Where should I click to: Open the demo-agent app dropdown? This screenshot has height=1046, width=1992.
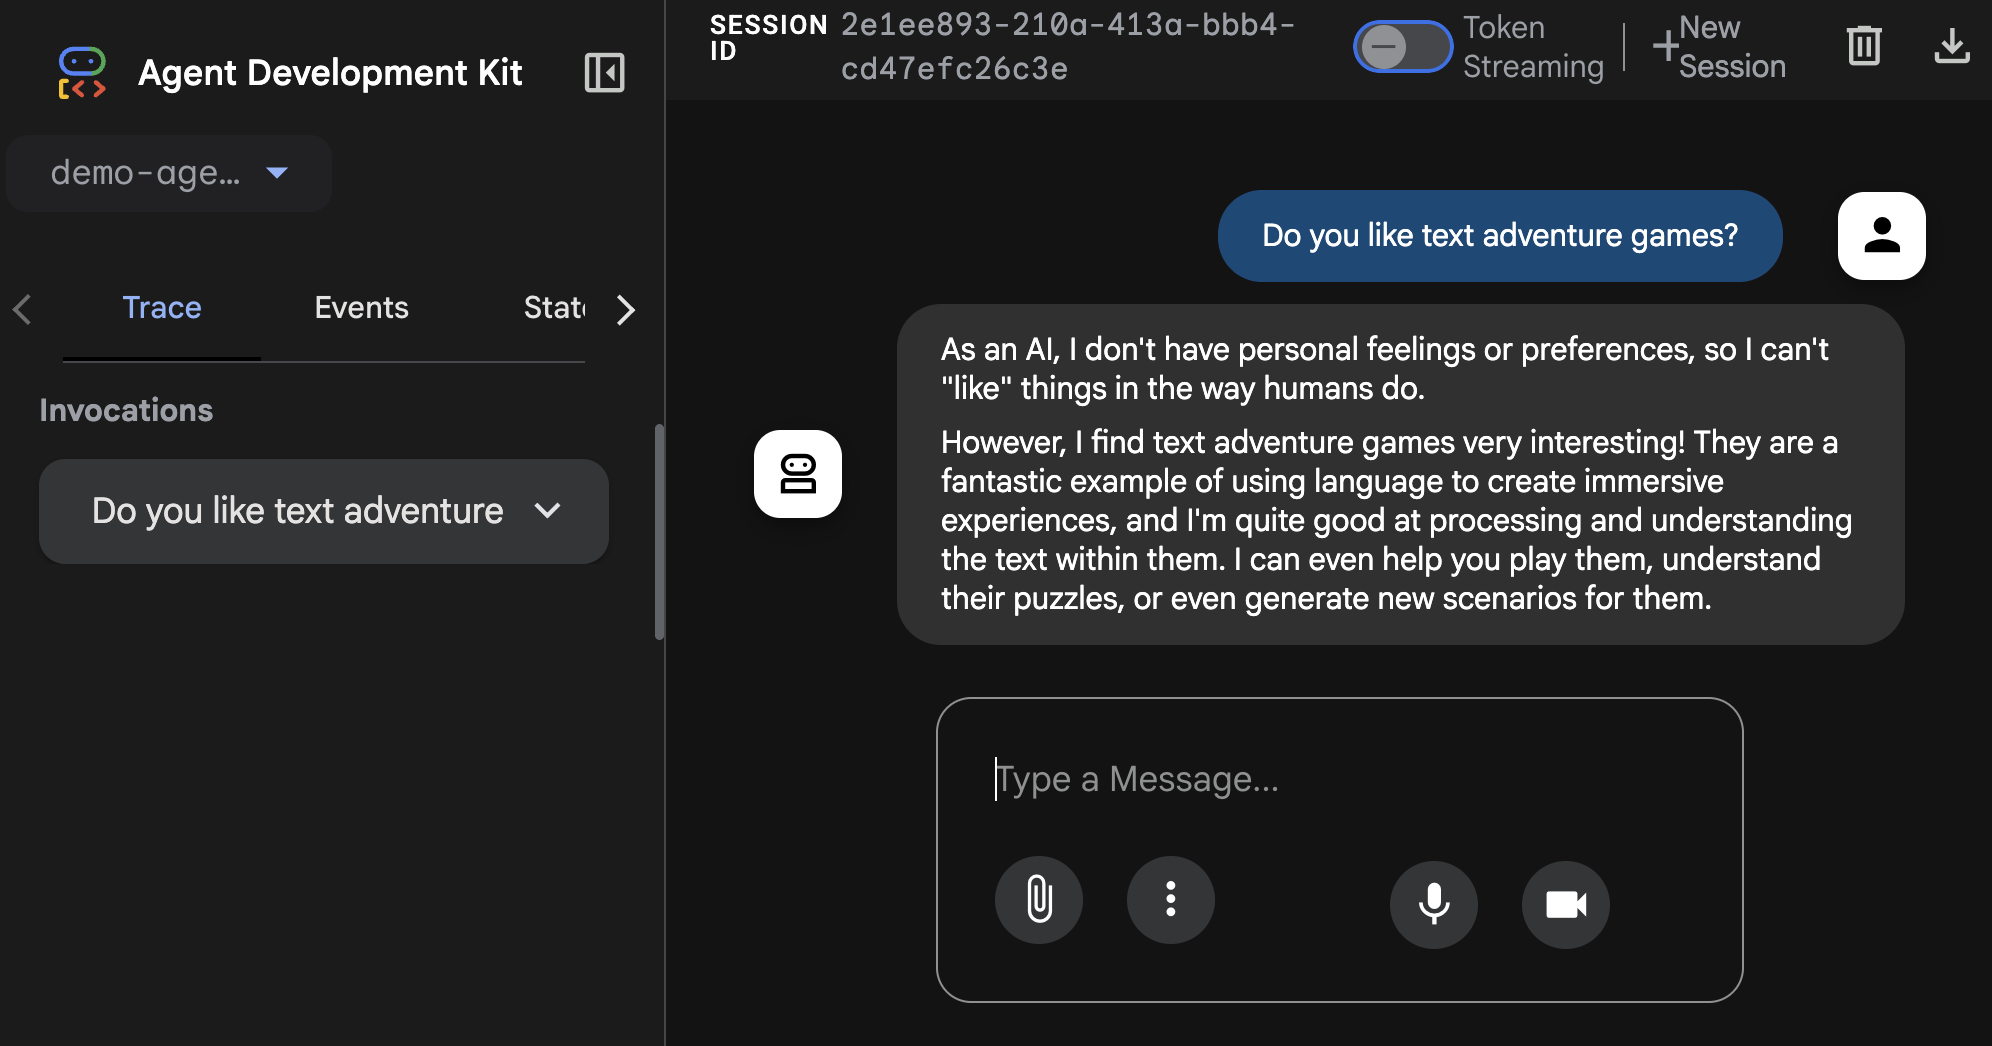click(x=169, y=173)
